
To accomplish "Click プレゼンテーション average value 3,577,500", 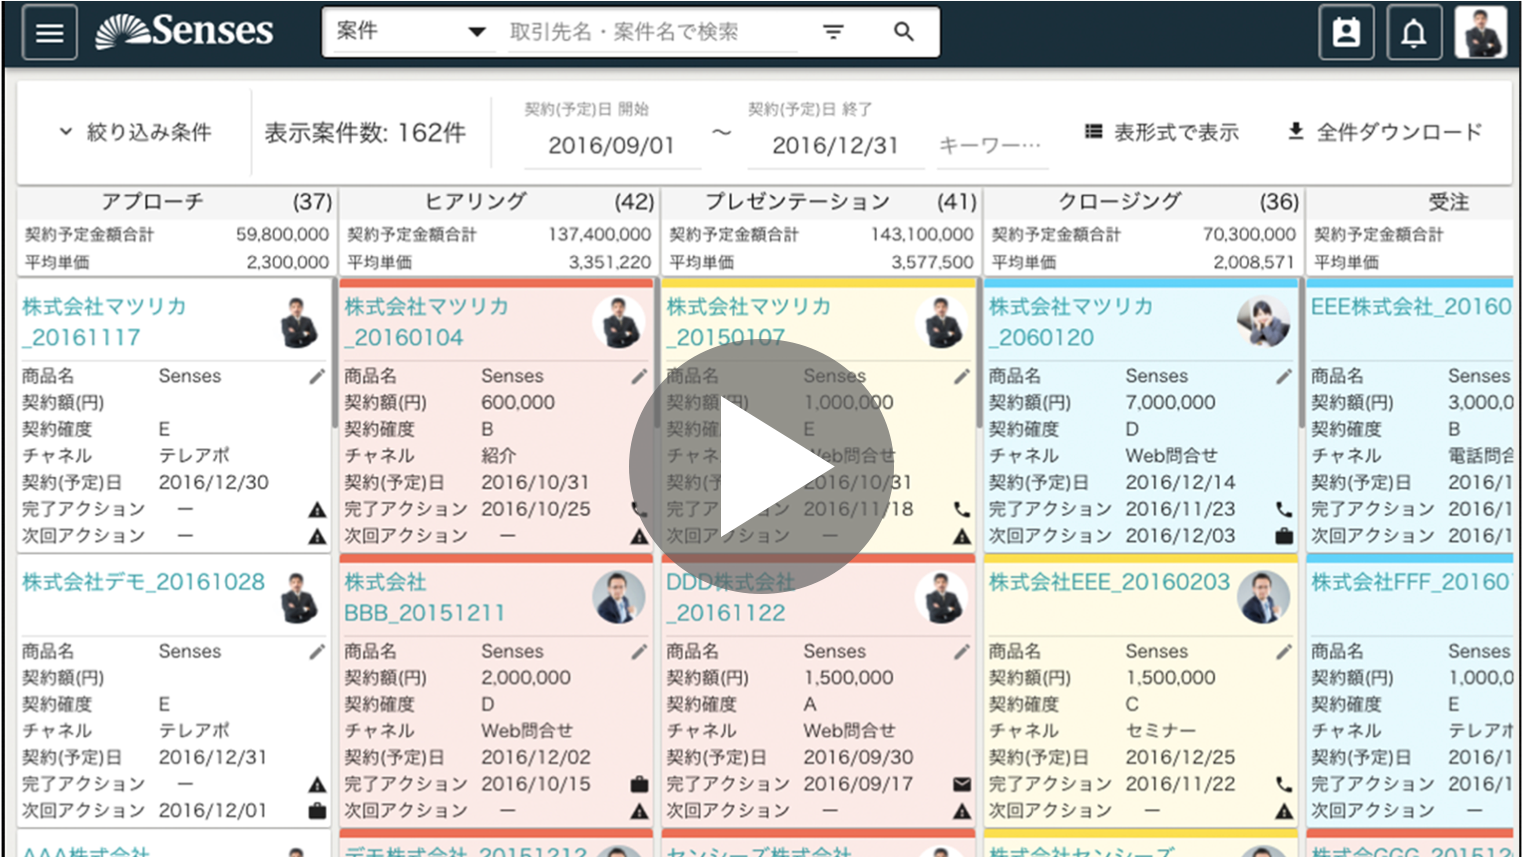I will tap(932, 262).
